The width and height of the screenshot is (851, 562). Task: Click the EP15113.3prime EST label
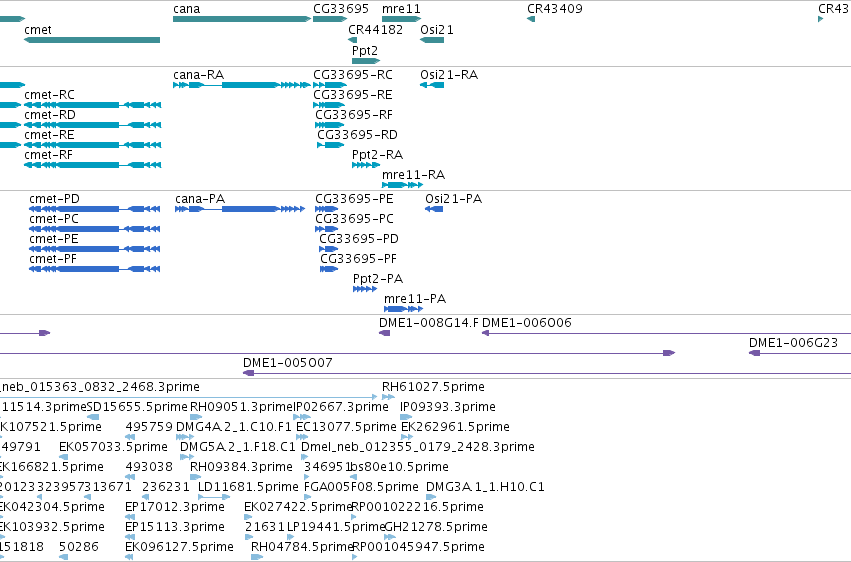pos(175,528)
